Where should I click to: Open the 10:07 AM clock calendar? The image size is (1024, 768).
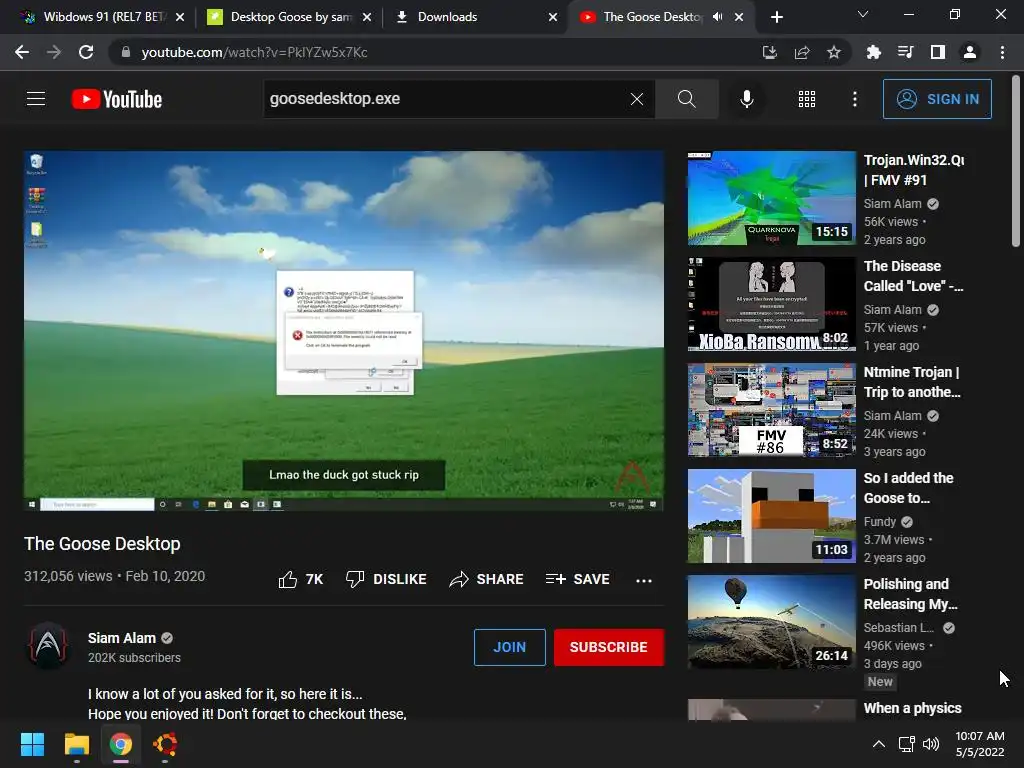coord(980,744)
